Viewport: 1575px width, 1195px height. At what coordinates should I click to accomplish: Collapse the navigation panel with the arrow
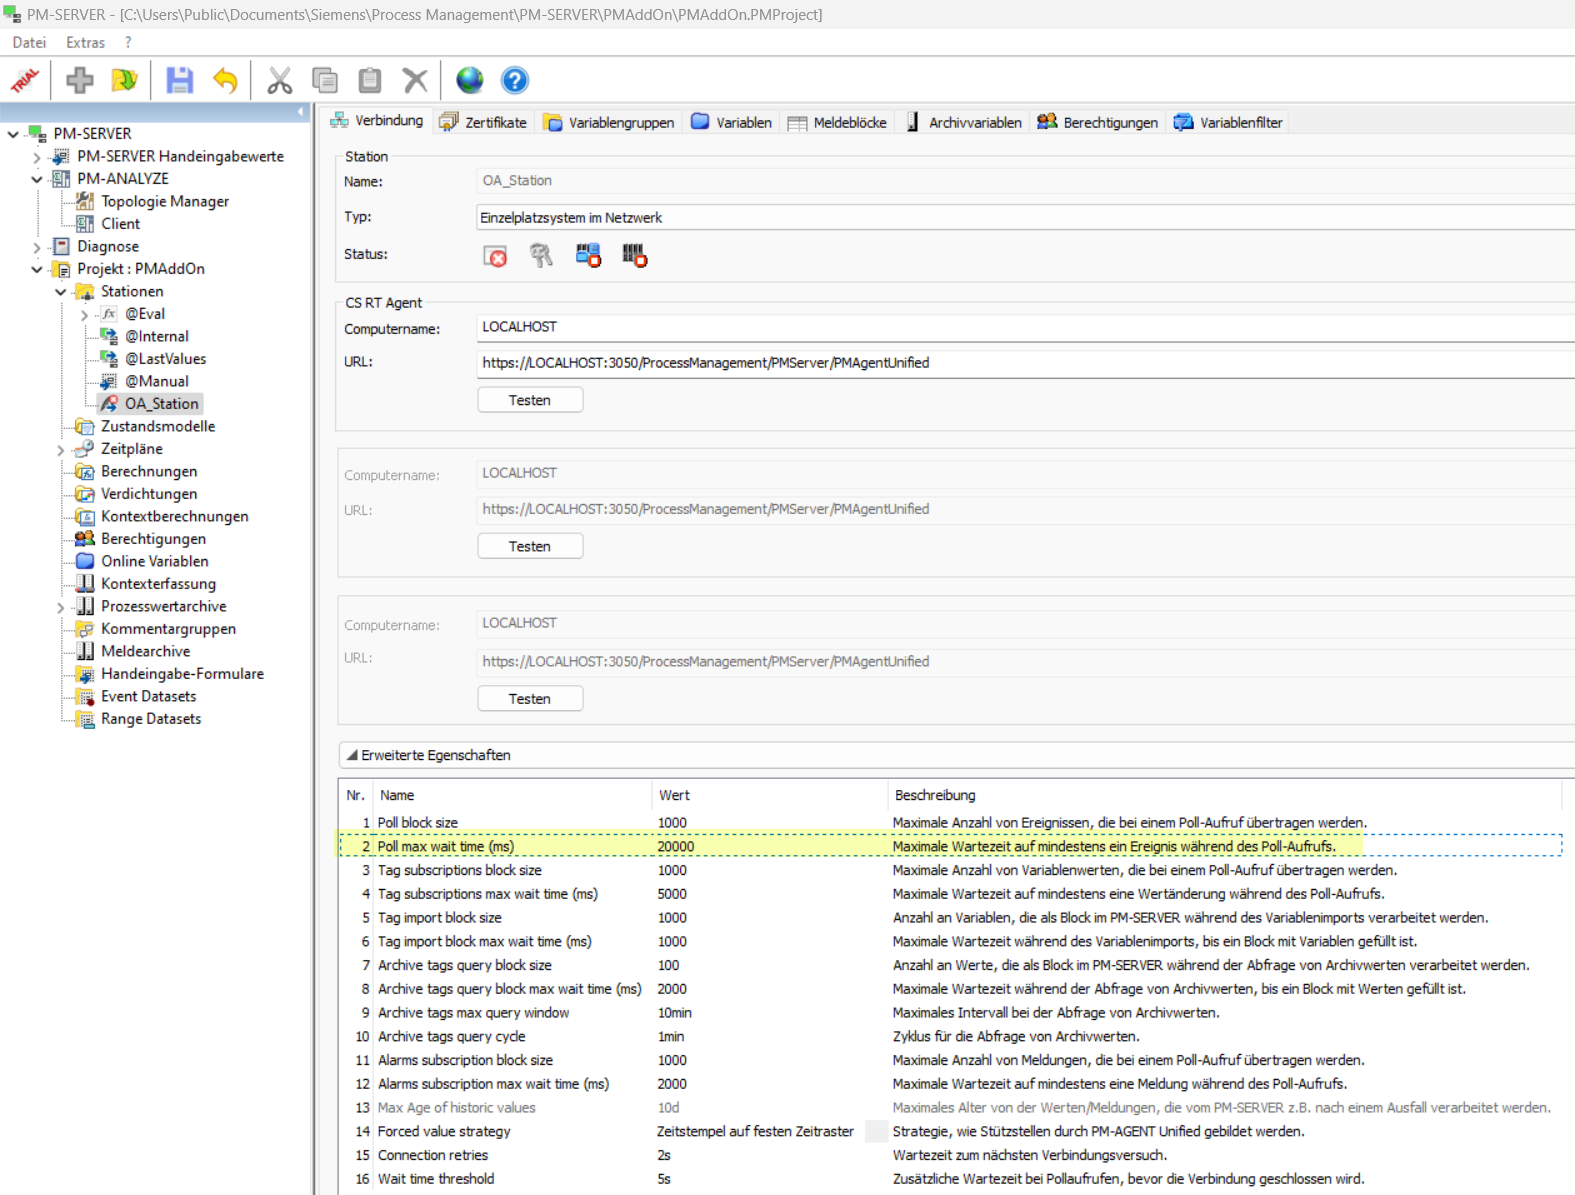click(301, 112)
